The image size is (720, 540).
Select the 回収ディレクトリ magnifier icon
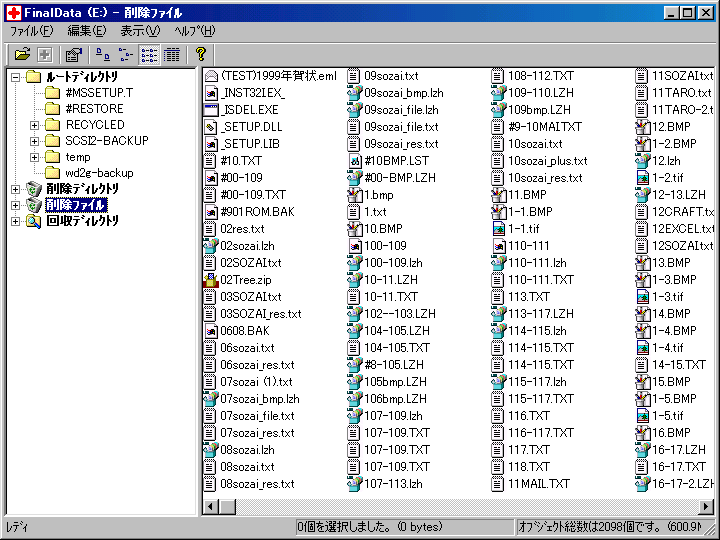[34, 221]
